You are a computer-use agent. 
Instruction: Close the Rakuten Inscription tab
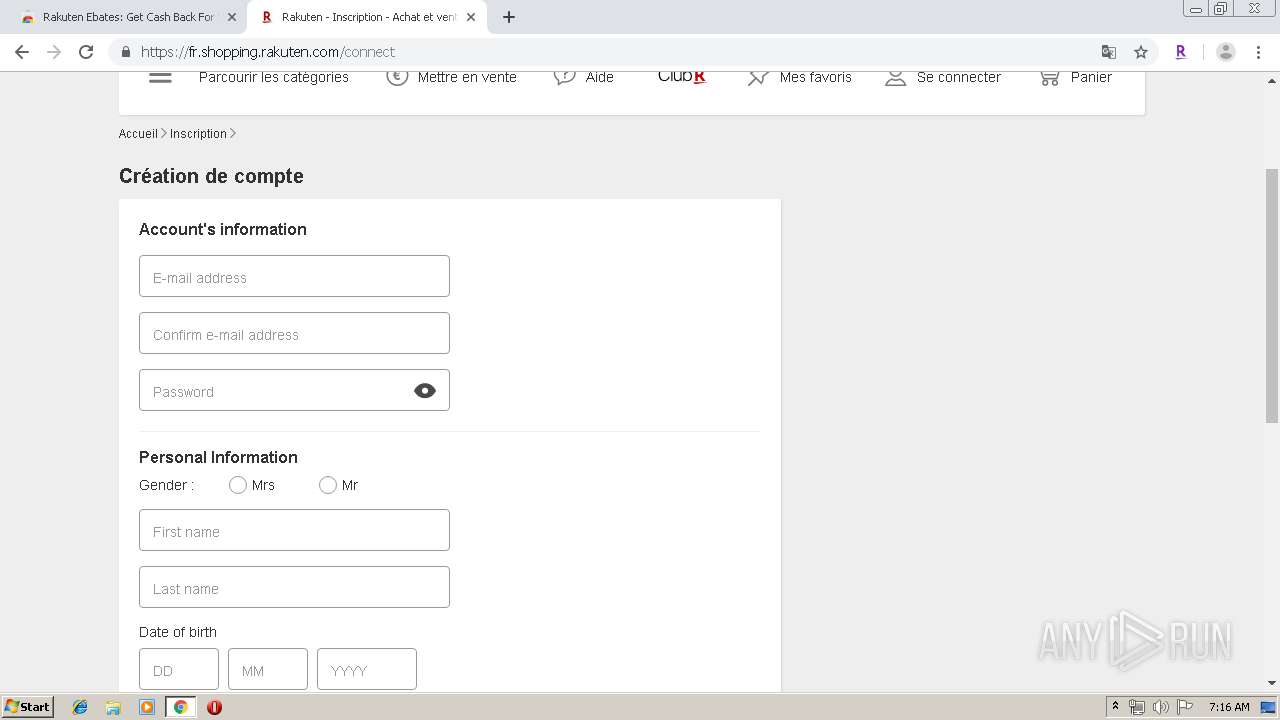[x=470, y=17]
